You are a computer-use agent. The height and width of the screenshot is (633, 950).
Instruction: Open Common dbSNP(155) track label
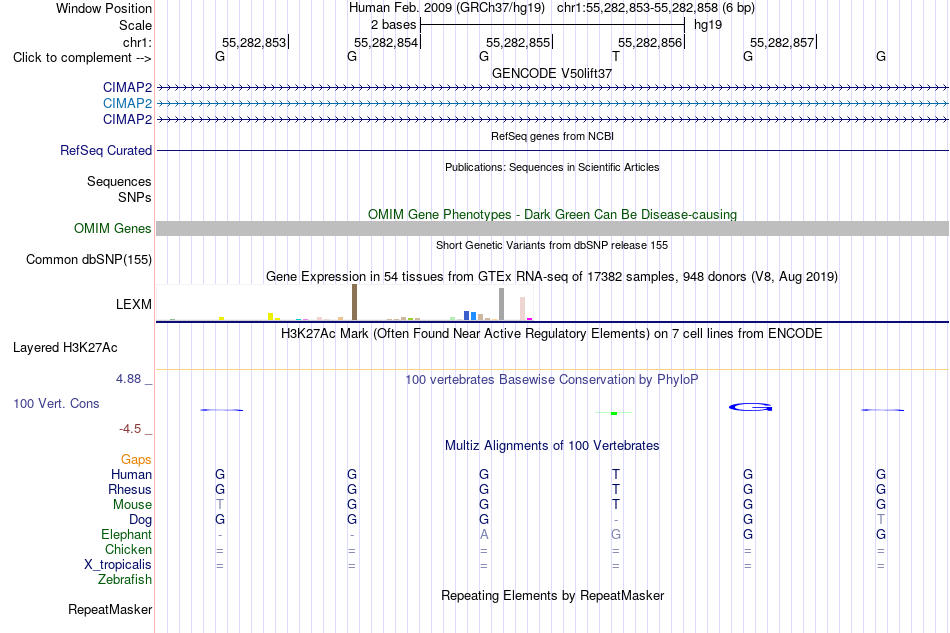click(x=89, y=259)
